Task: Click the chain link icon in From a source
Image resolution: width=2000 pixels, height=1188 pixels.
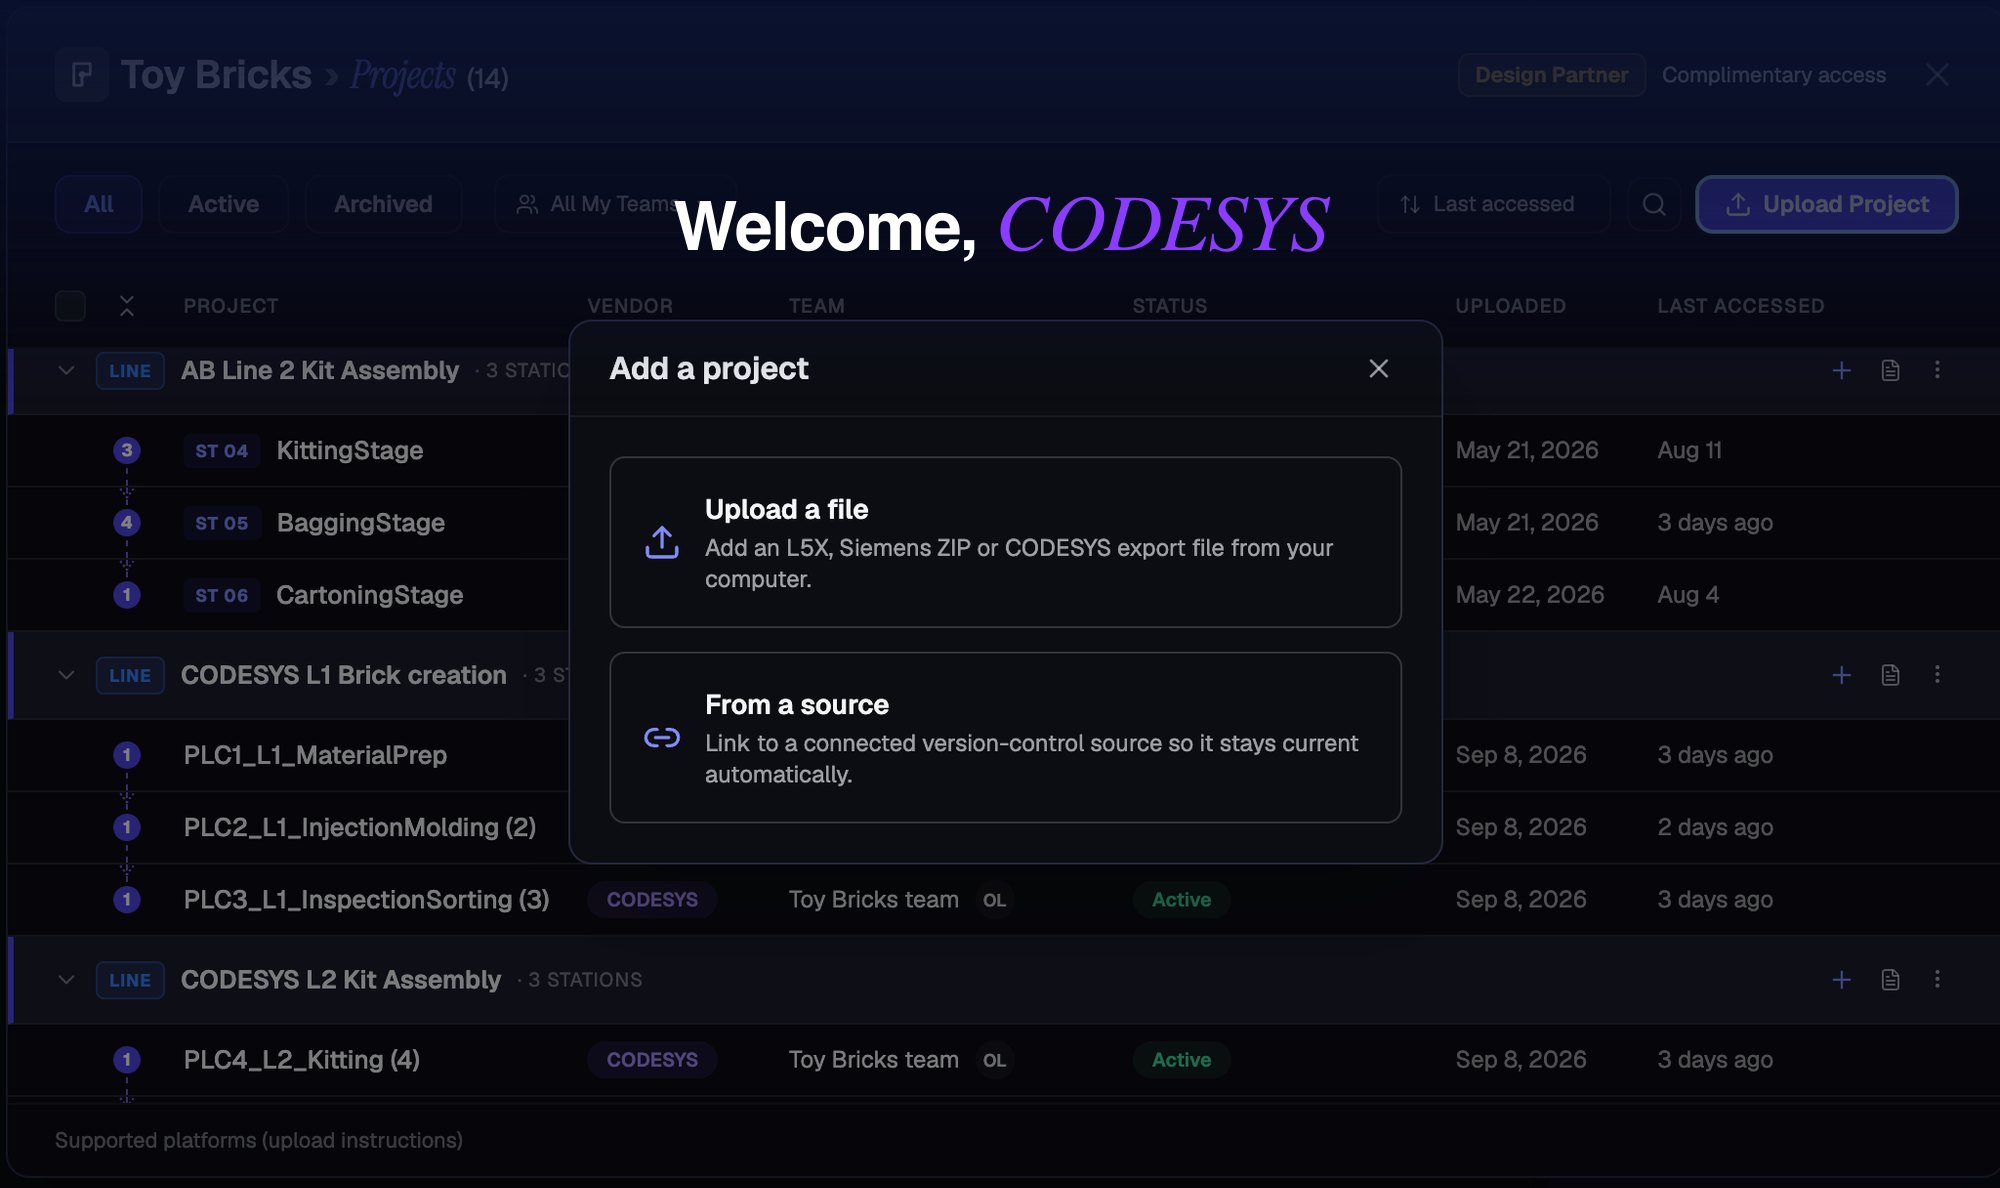Action: pyautogui.click(x=662, y=738)
